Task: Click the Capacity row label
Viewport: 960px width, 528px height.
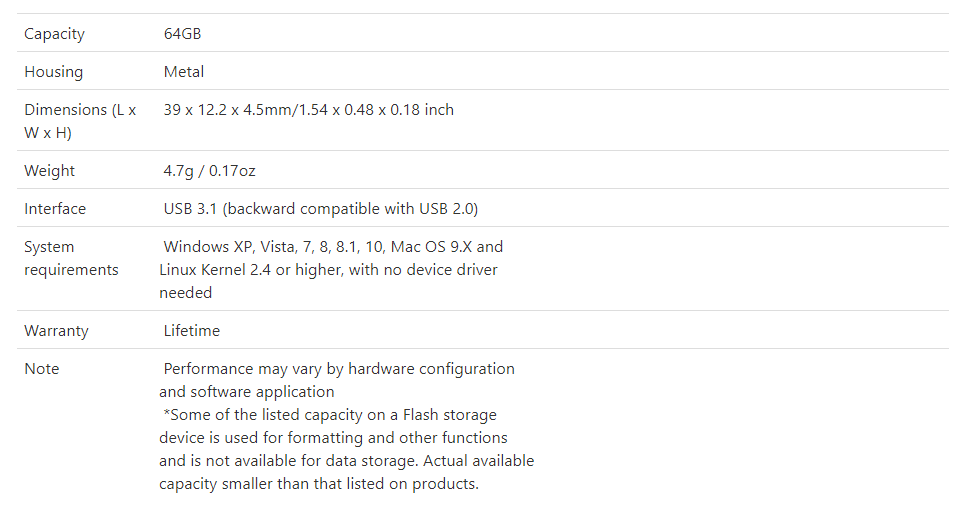Action: tap(54, 34)
